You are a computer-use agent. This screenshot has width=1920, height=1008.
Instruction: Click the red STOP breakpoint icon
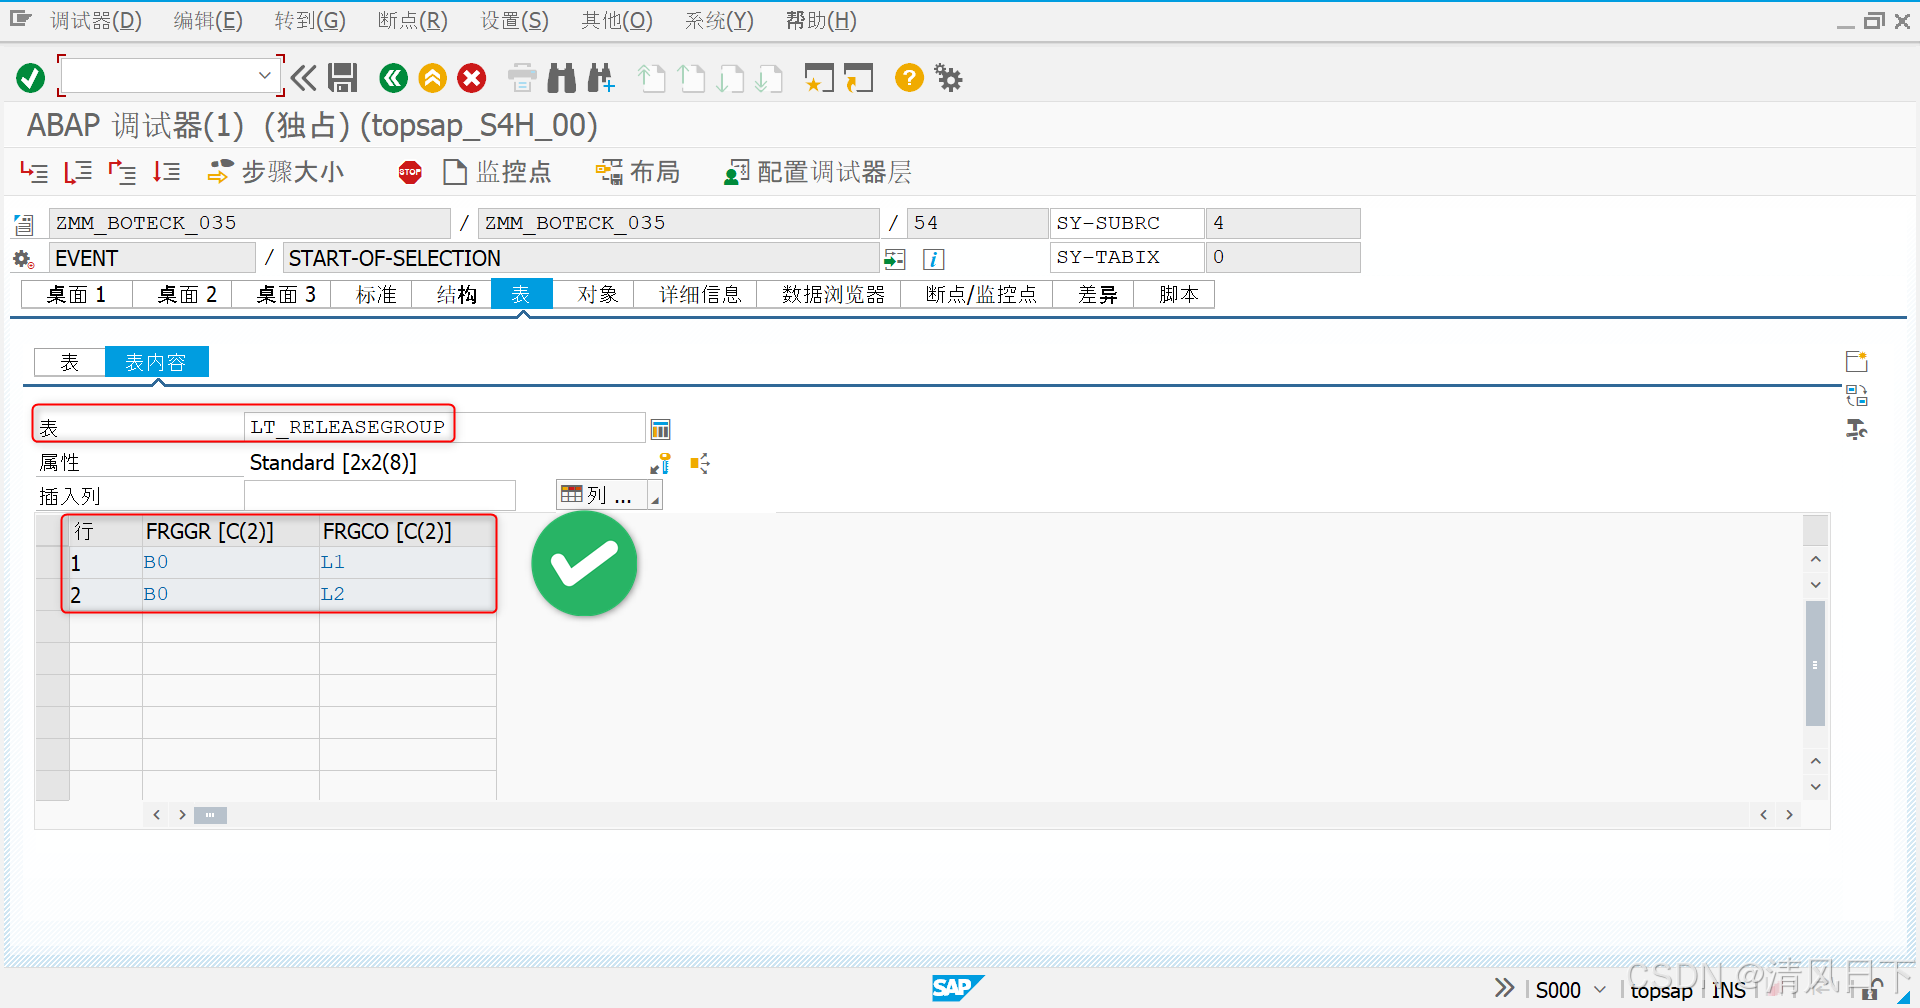(x=410, y=172)
